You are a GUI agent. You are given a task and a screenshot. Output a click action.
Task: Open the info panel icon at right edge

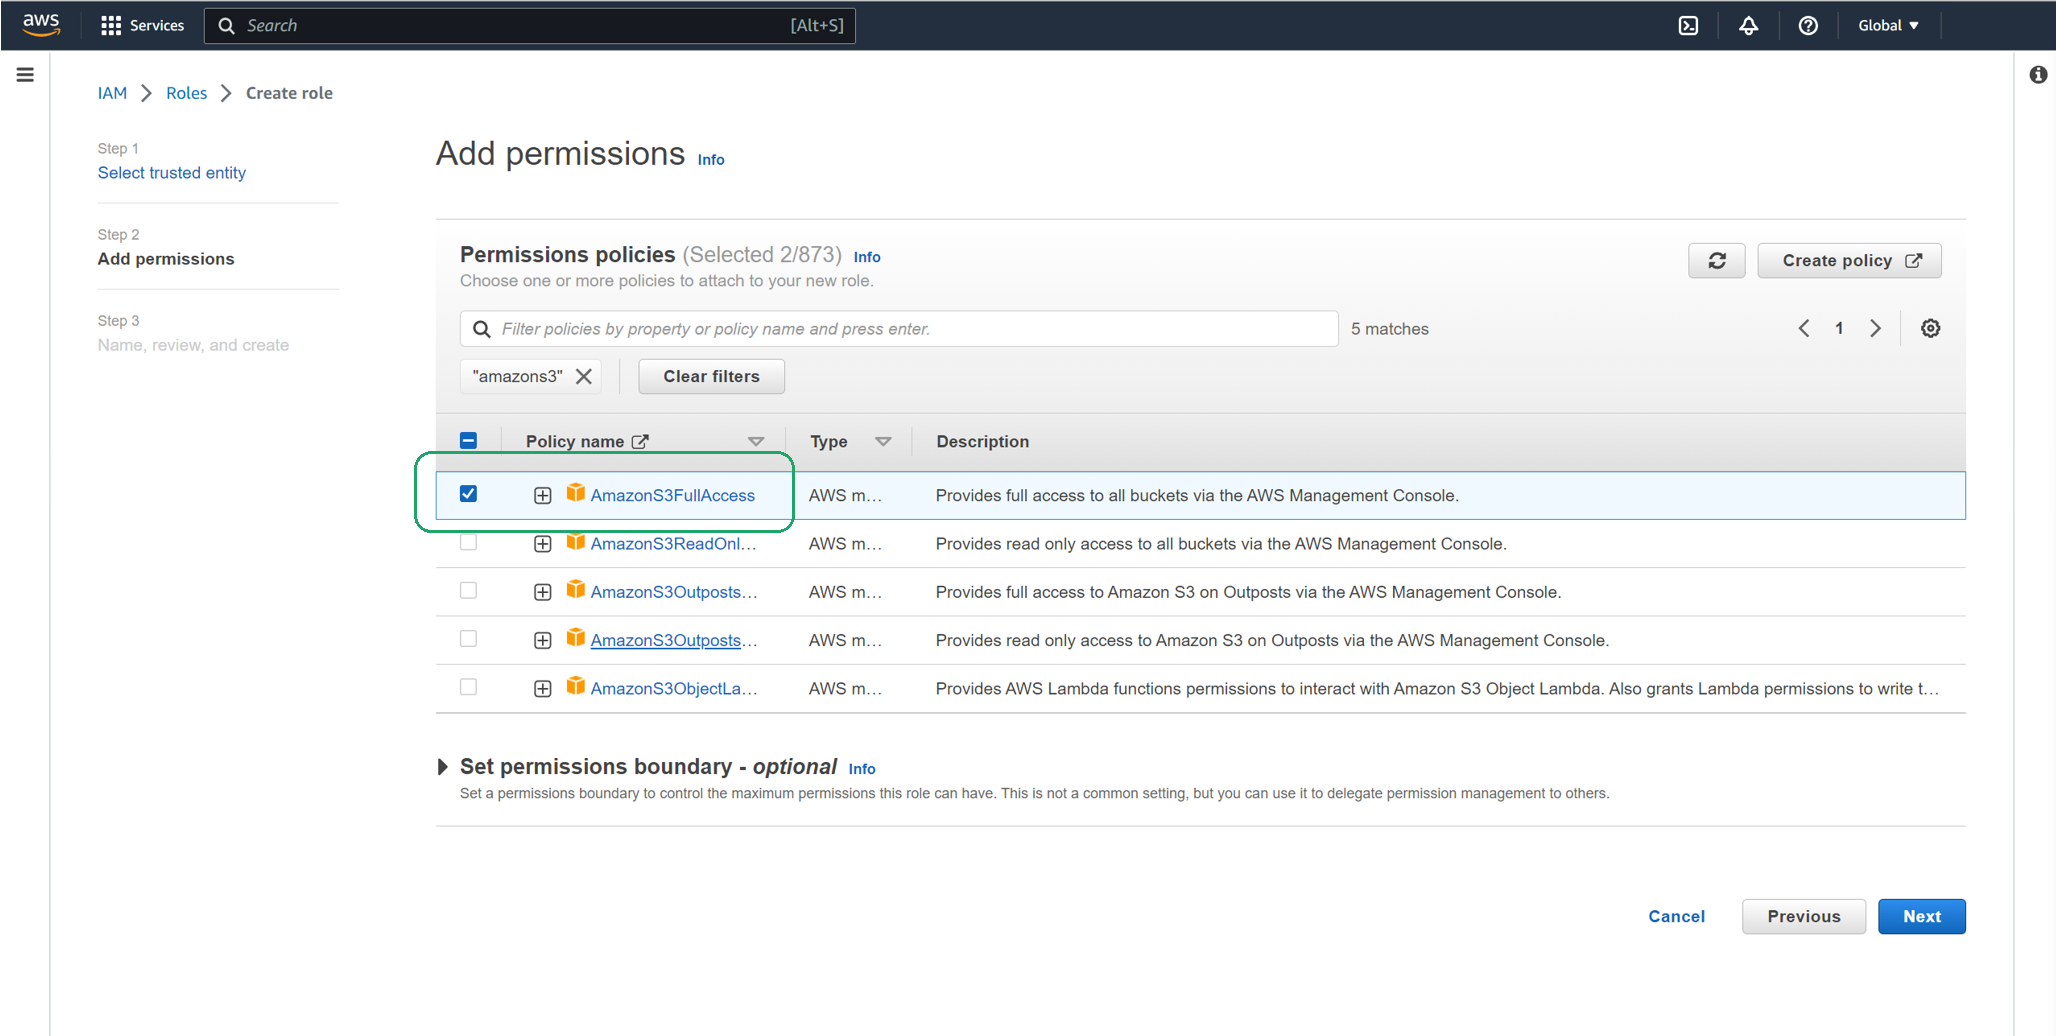(2038, 75)
